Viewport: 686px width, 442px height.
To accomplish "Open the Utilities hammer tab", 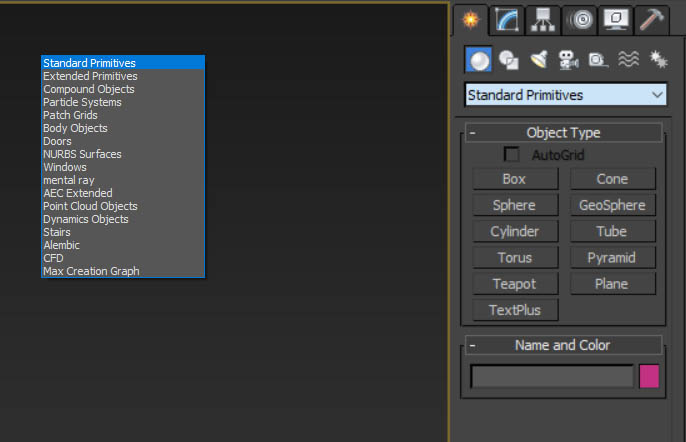I will coord(652,20).
